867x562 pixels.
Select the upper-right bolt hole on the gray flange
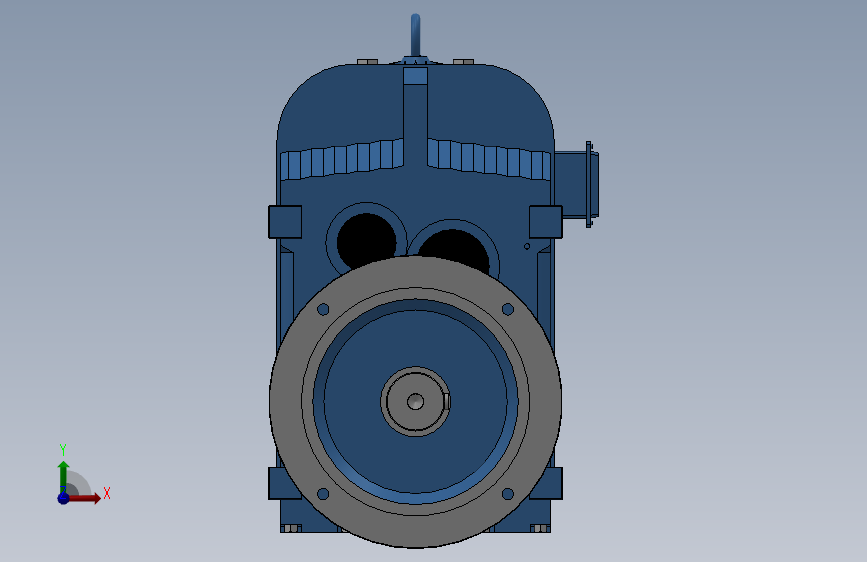(x=508, y=309)
